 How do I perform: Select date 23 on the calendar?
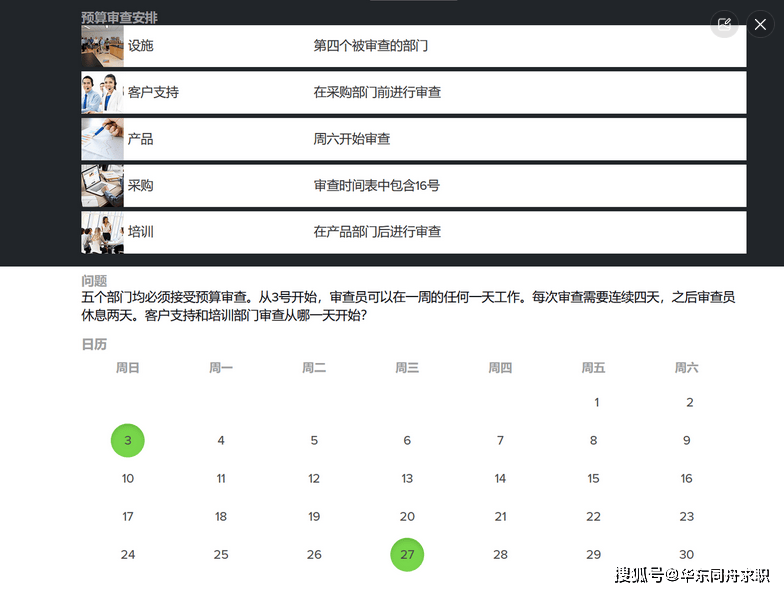click(686, 516)
